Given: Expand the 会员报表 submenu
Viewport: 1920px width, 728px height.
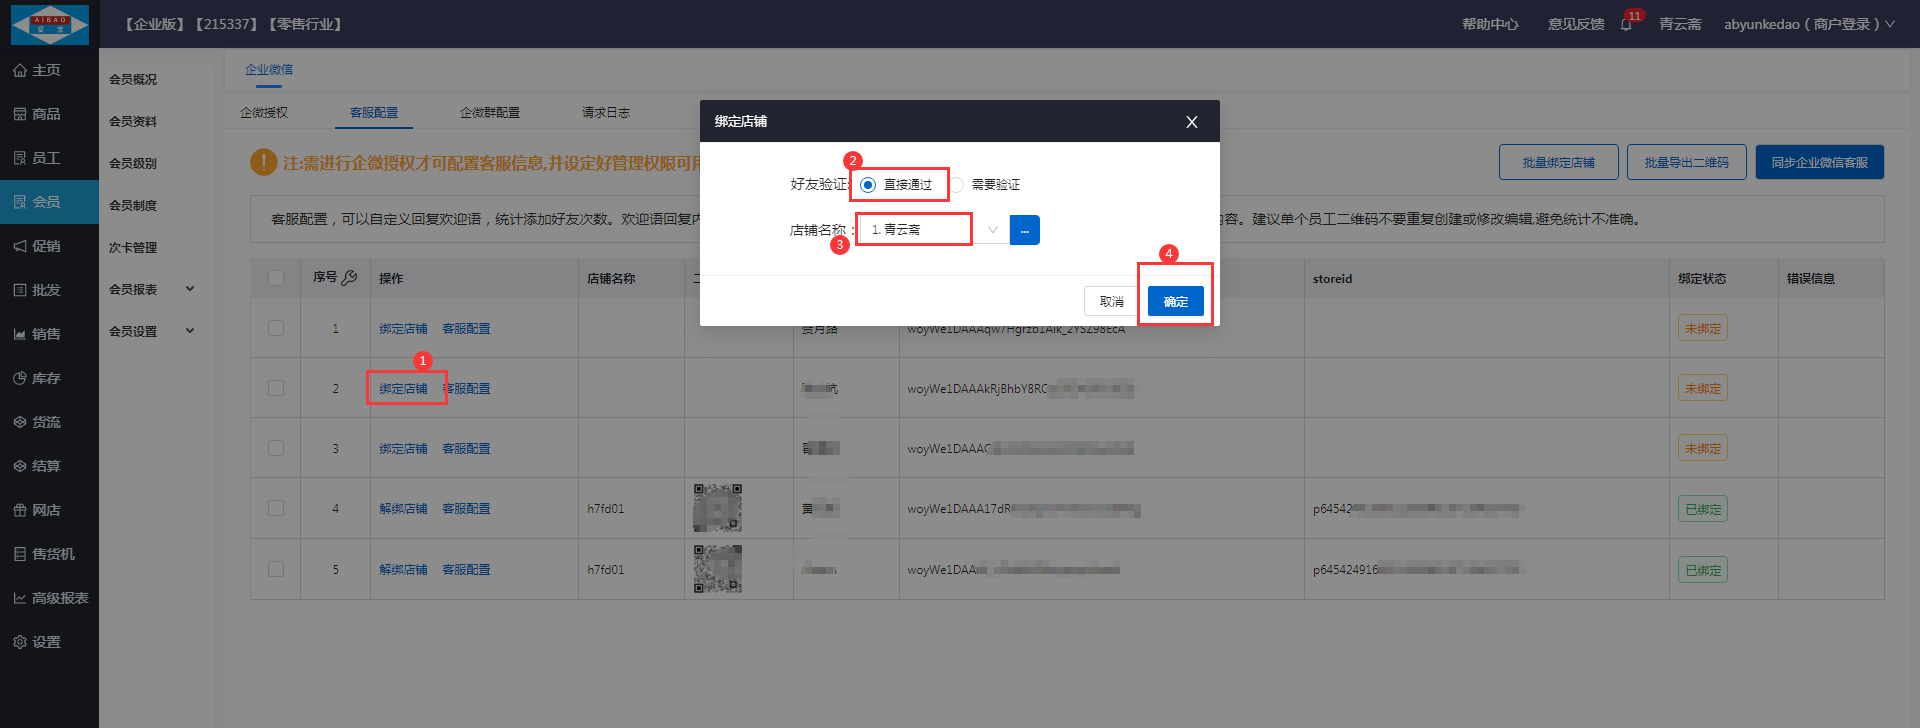Looking at the screenshot, I should 151,289.
